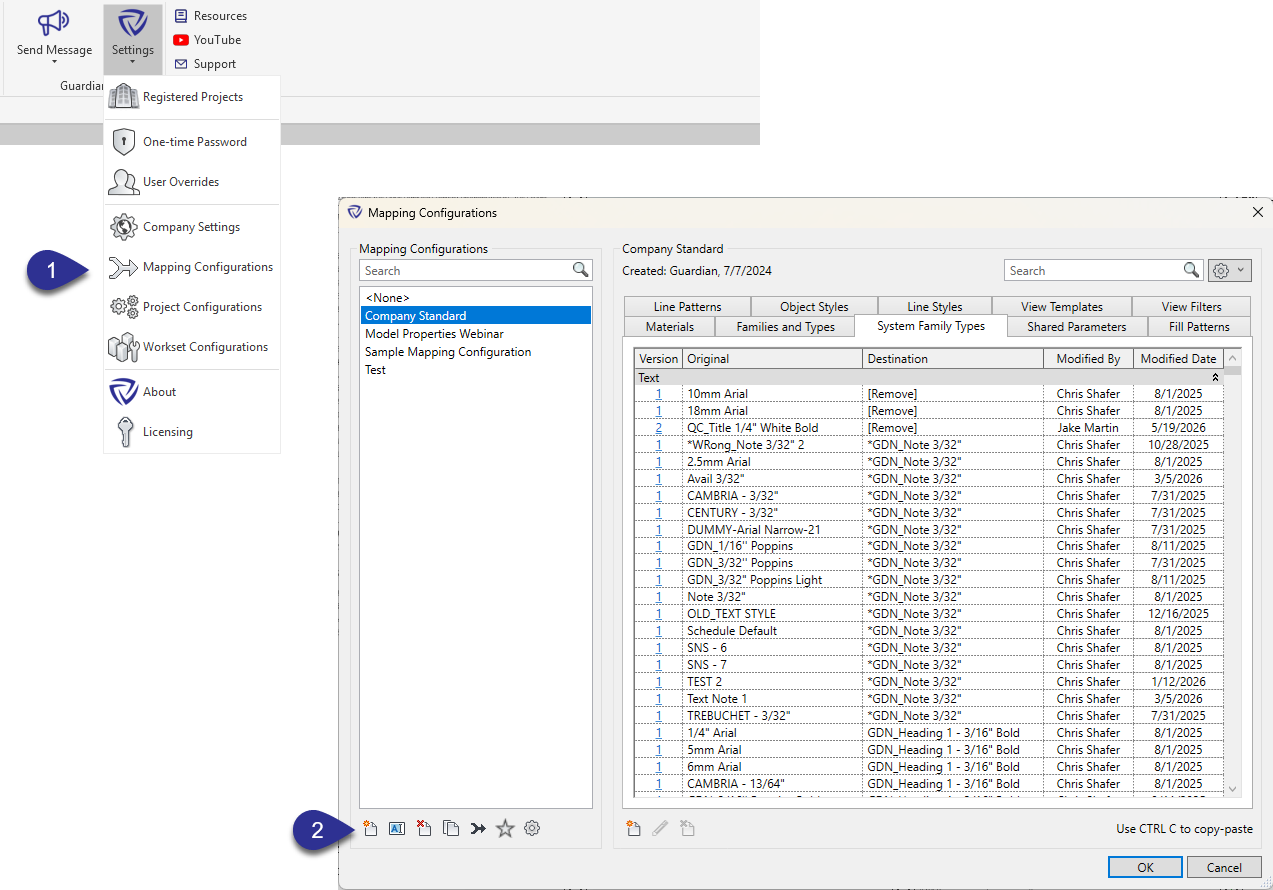1273x890 pixels.
Task: Click the Registered Projects building icon
Action: [x=123, y=97]
